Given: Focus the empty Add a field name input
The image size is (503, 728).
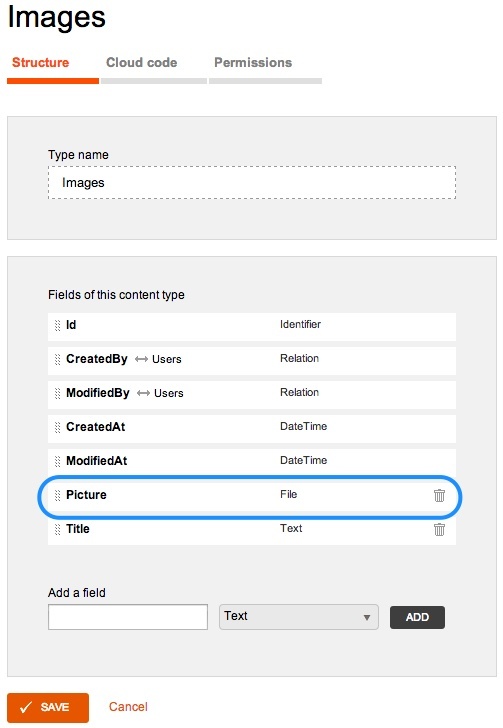Looking at the screenshot, I should [128, 617].
